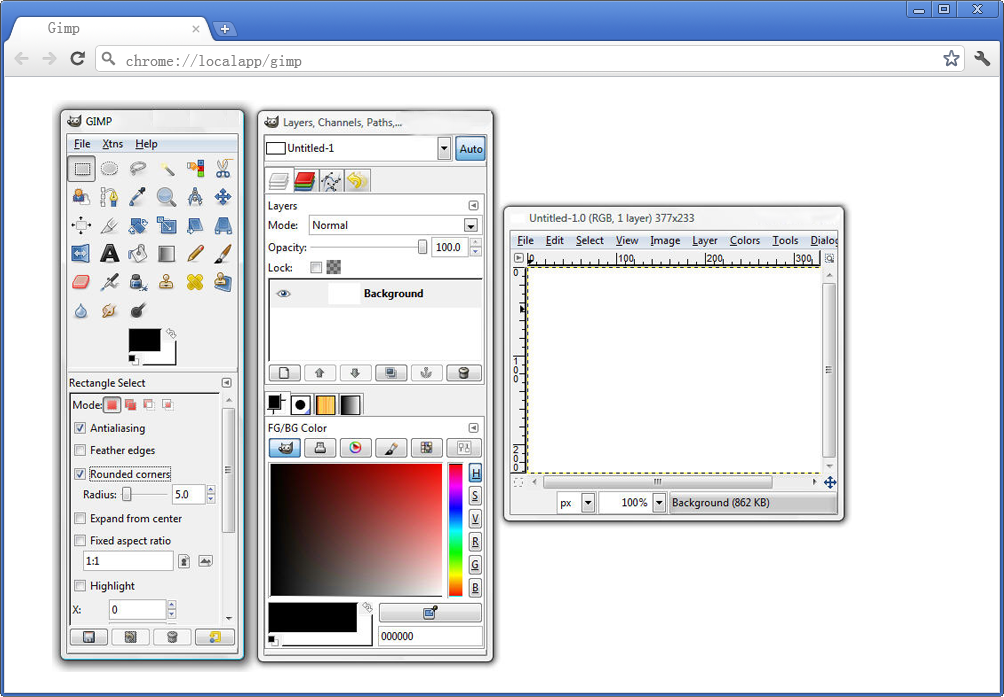This screenshot has height=697, width=1004.
Task: Open the FG/BG Color tab menu arrow
Action: pos(473,428)
